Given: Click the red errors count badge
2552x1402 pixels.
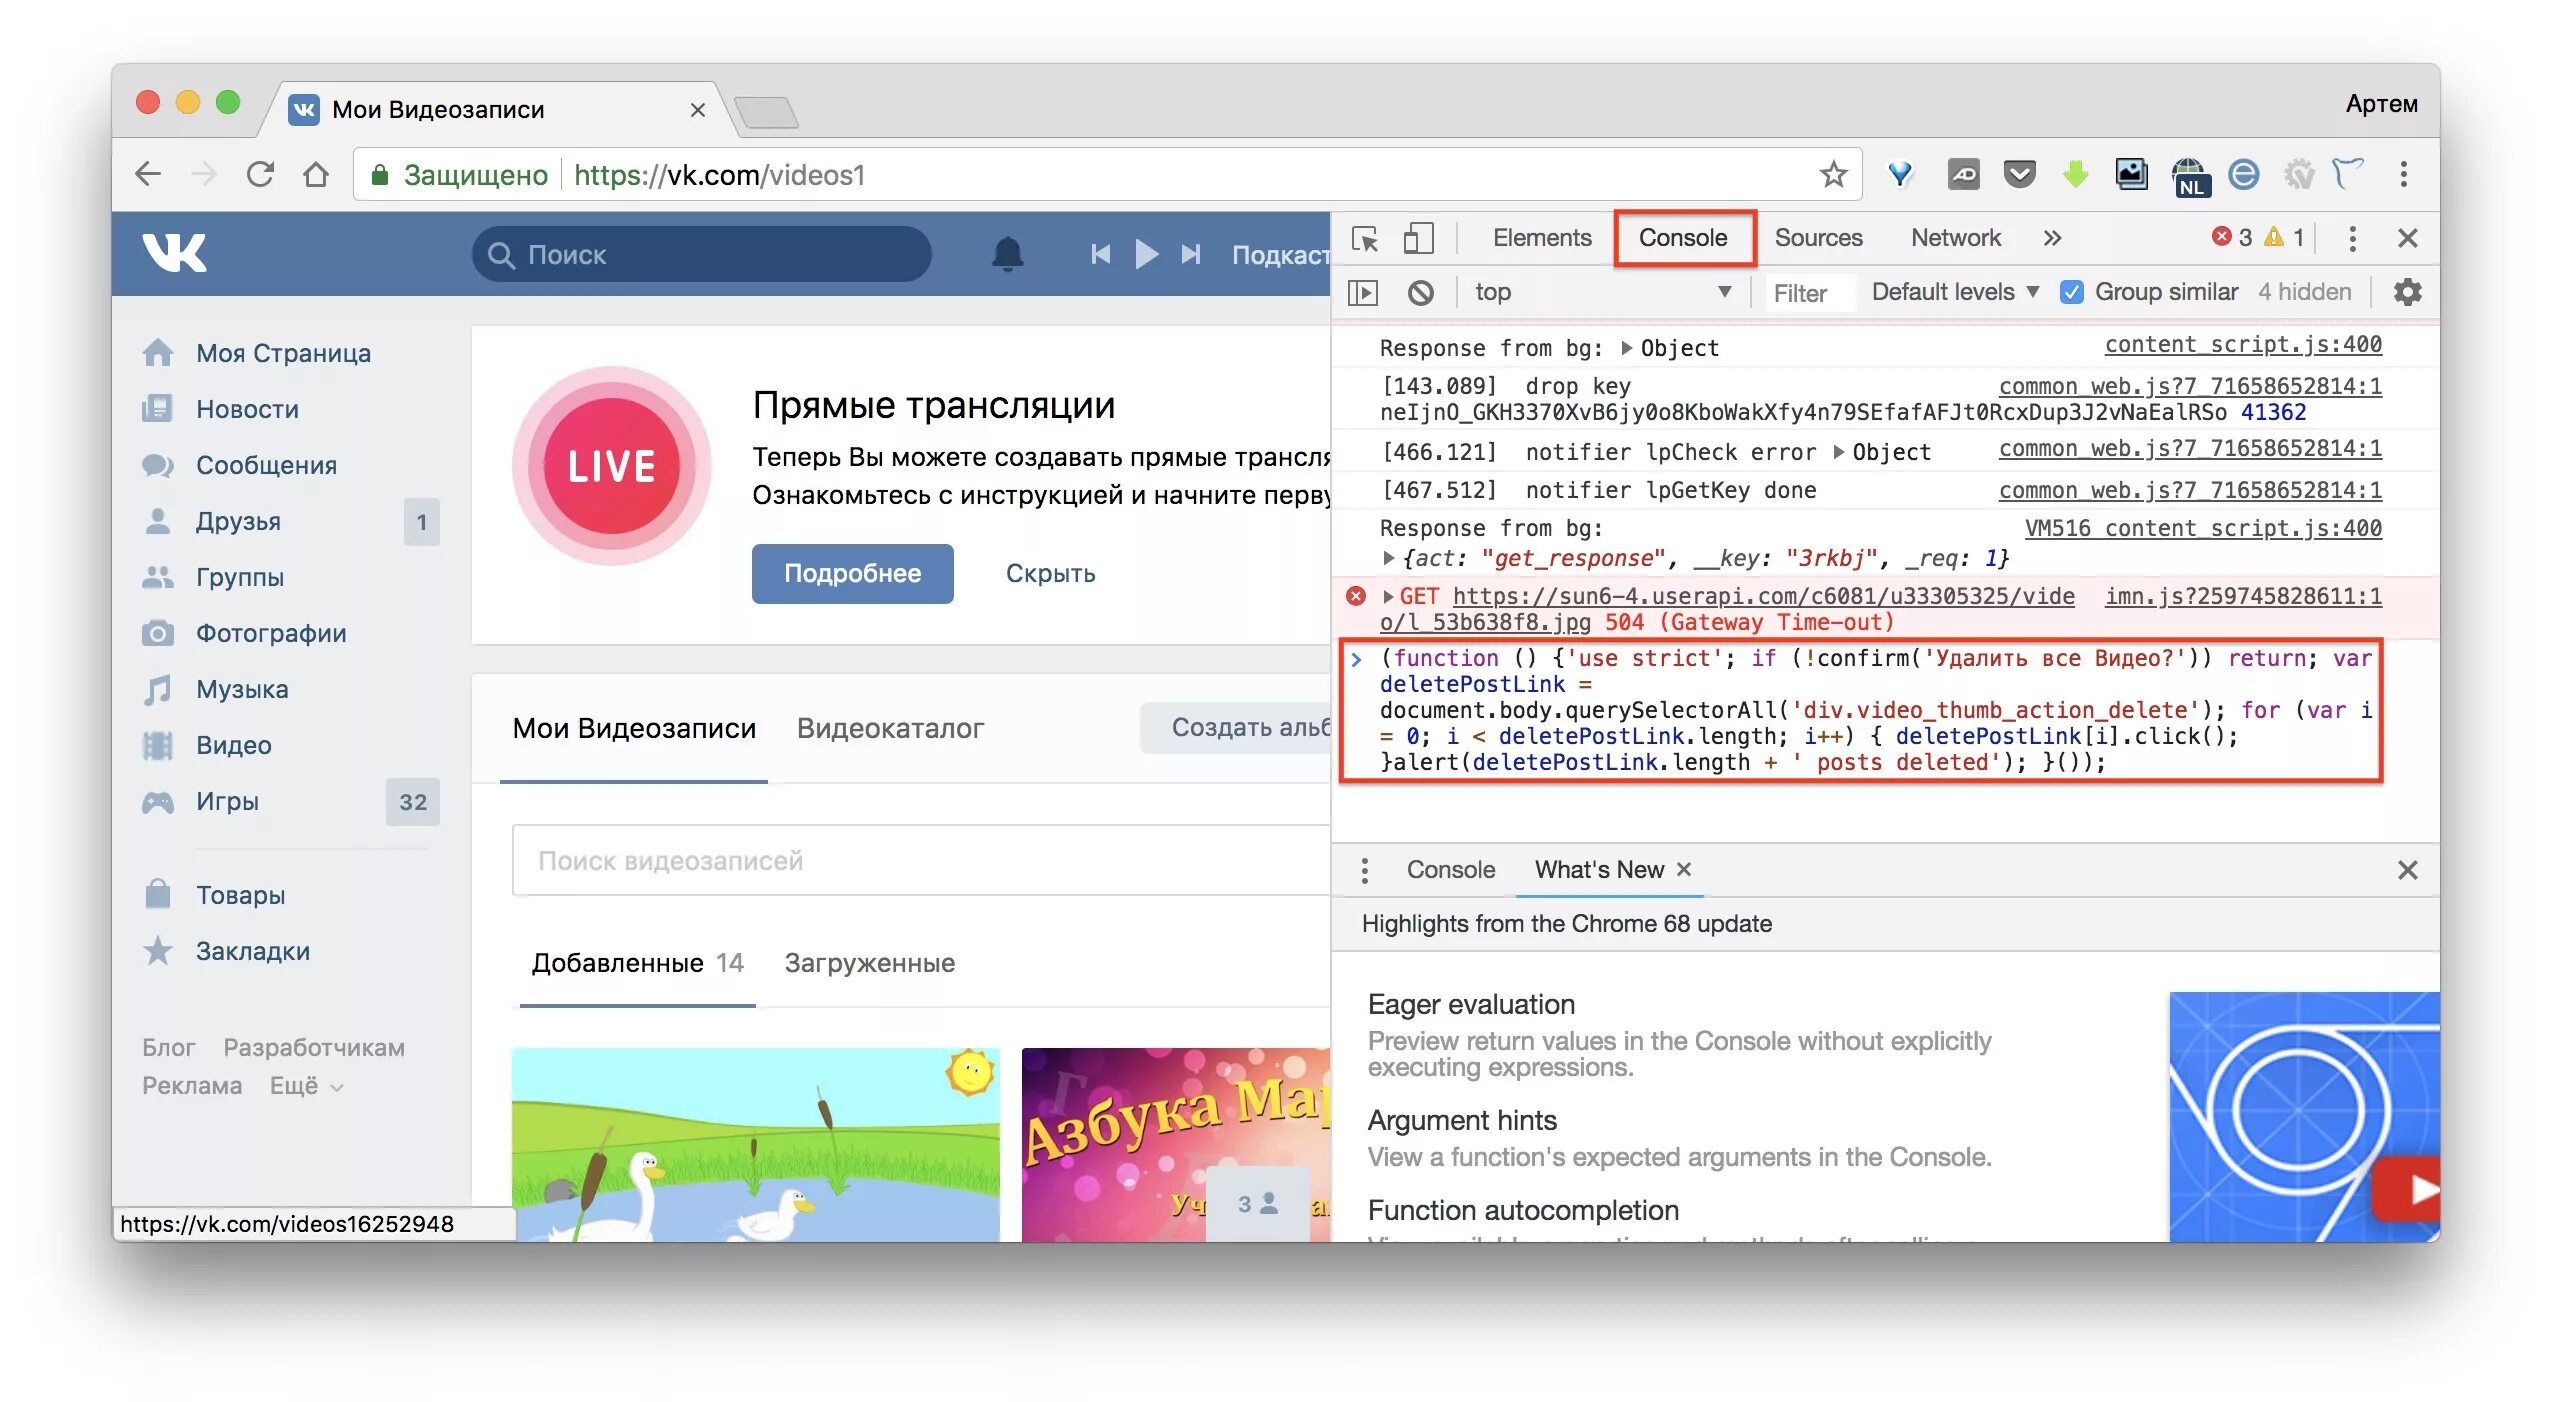Looking at the screenshot, I should [x=2231, y=237].
